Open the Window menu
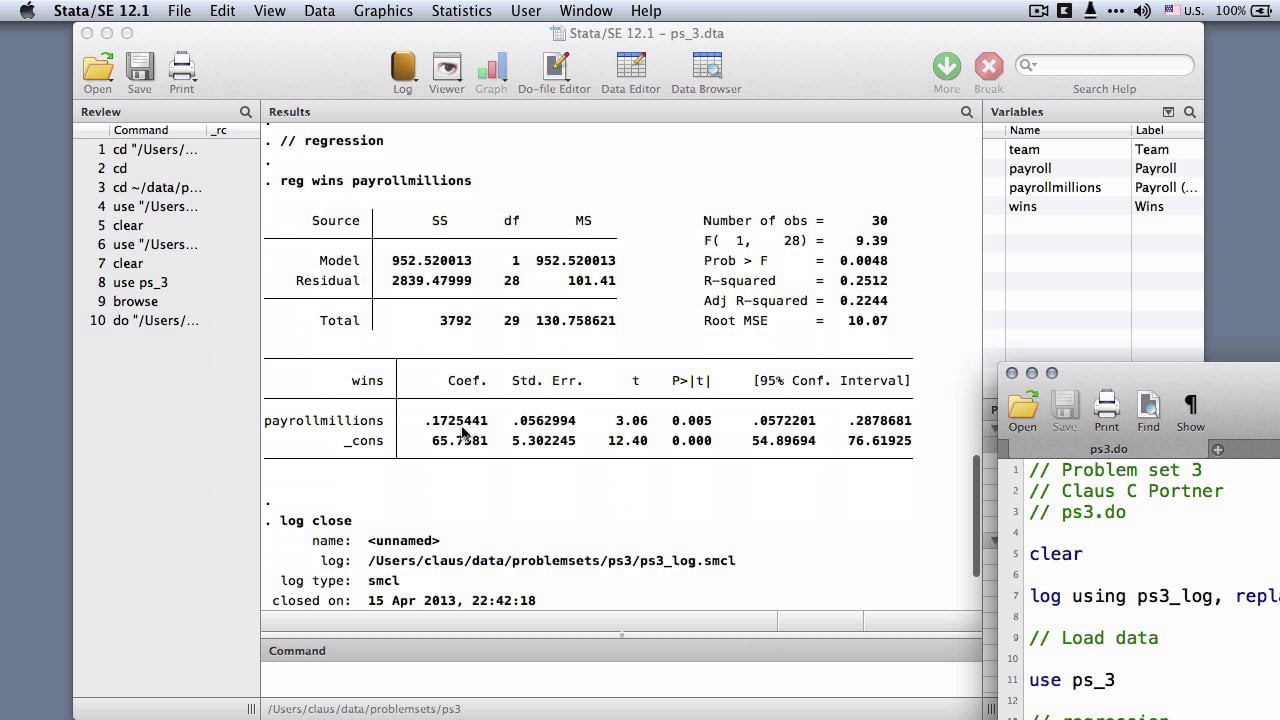Viewport: 1280px width, 720px height. point(585,11)
